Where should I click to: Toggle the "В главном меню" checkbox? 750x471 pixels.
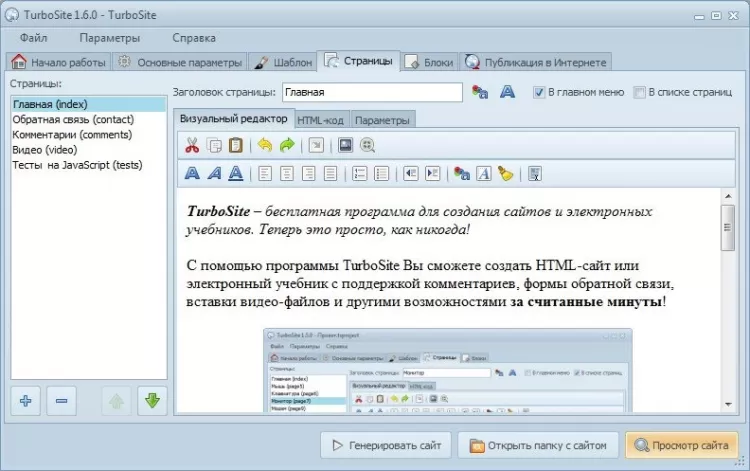pos(539,92)
